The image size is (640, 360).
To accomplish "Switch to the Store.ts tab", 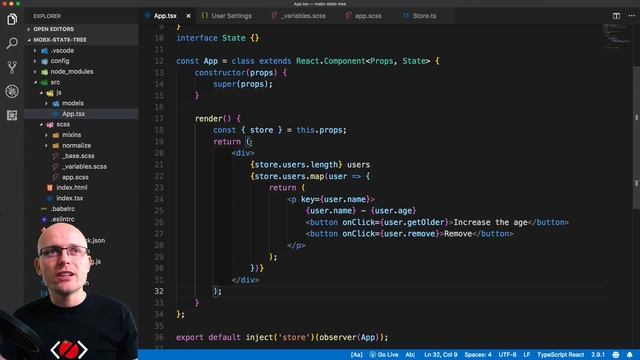I will tap(420, 16).
